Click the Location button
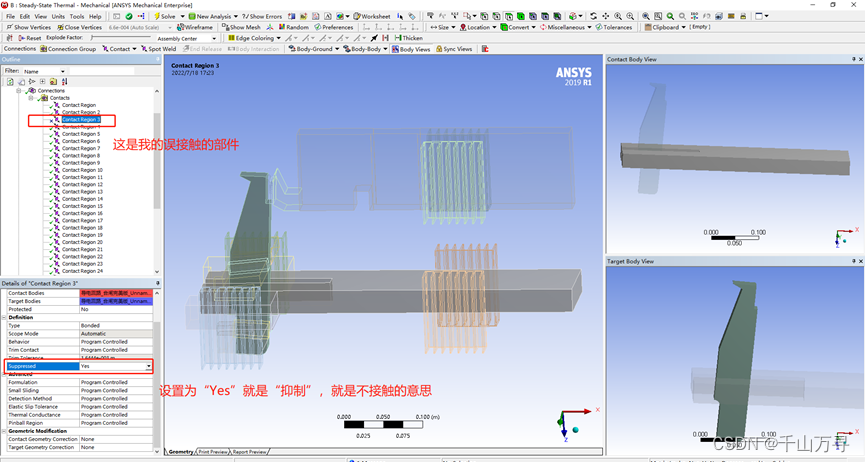Viewport: 865px width, 462px height. (x=478, y=27)
